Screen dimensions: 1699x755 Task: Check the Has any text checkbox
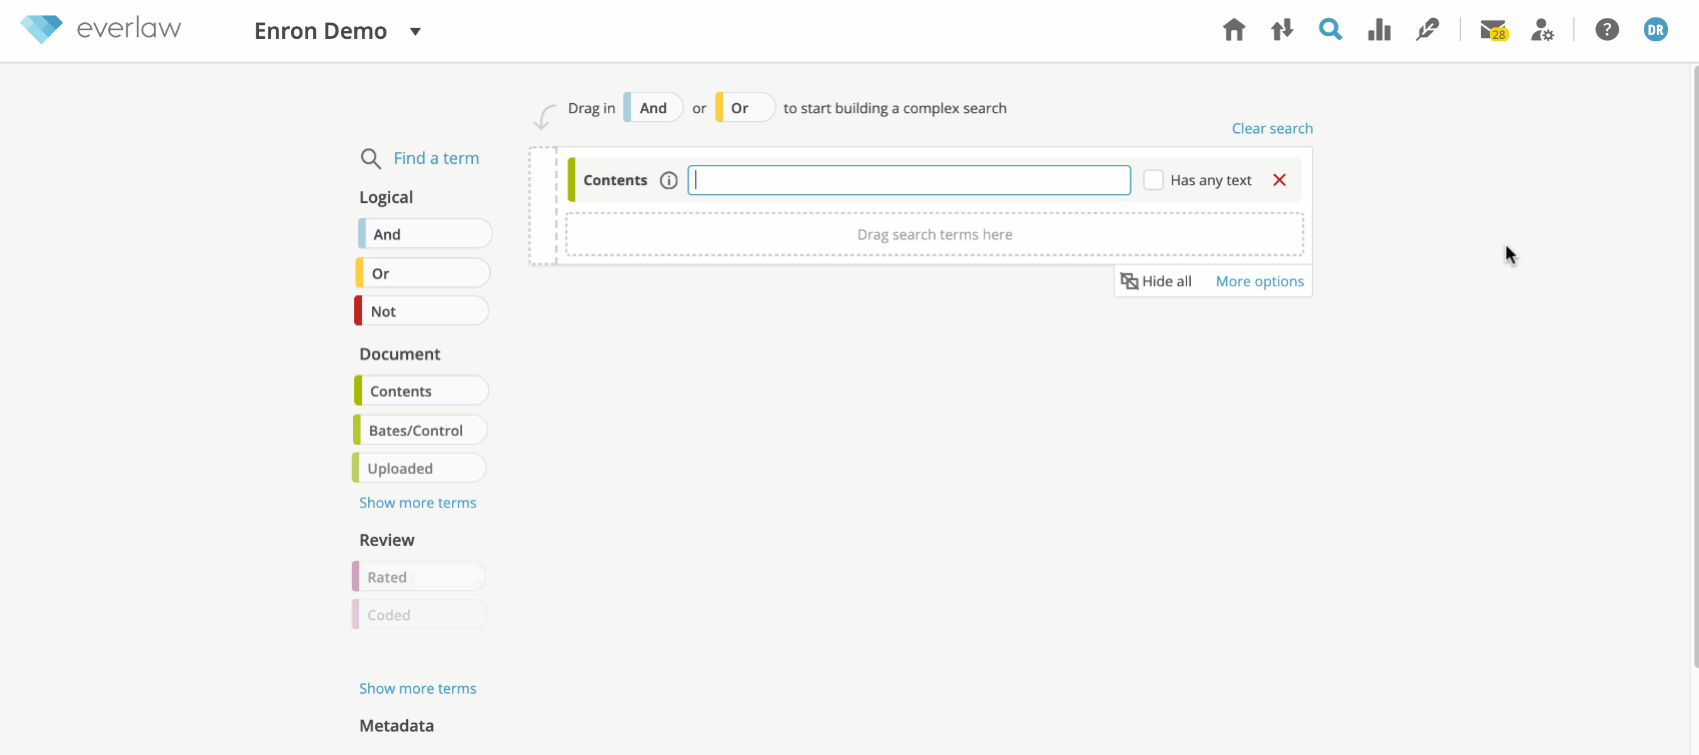point(1153,180)
